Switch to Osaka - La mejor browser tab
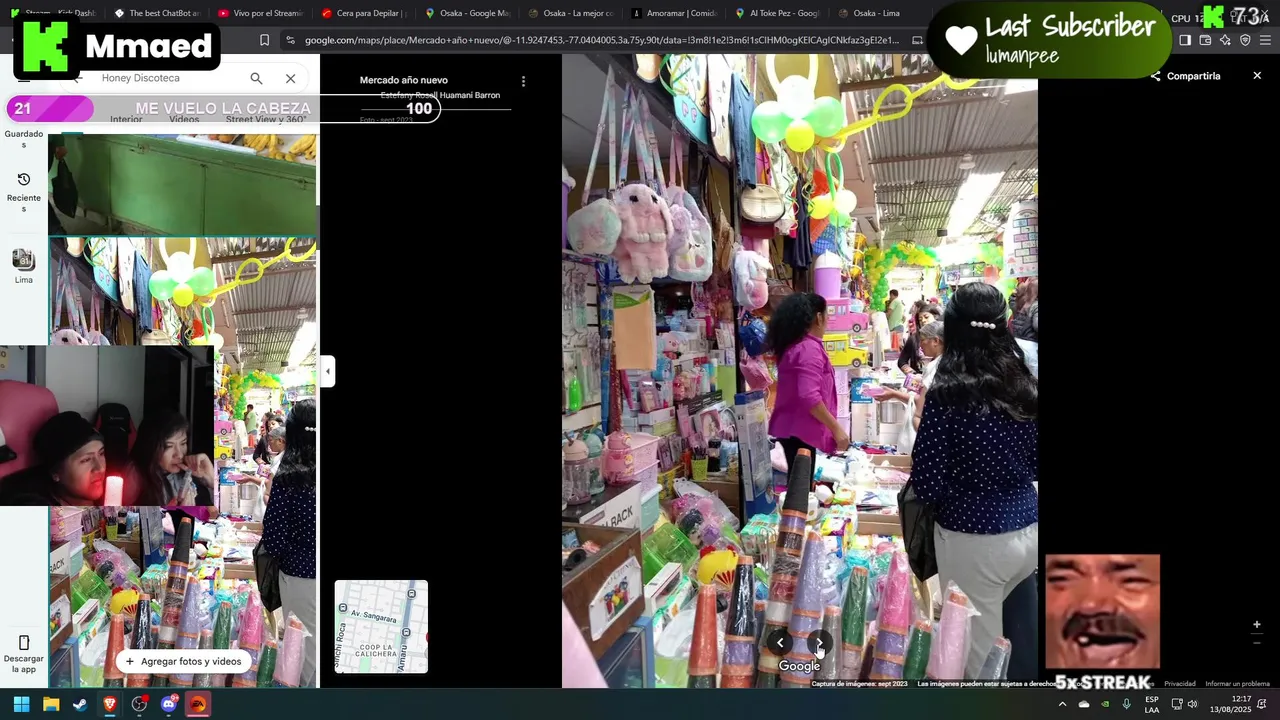 coord(570,13)
